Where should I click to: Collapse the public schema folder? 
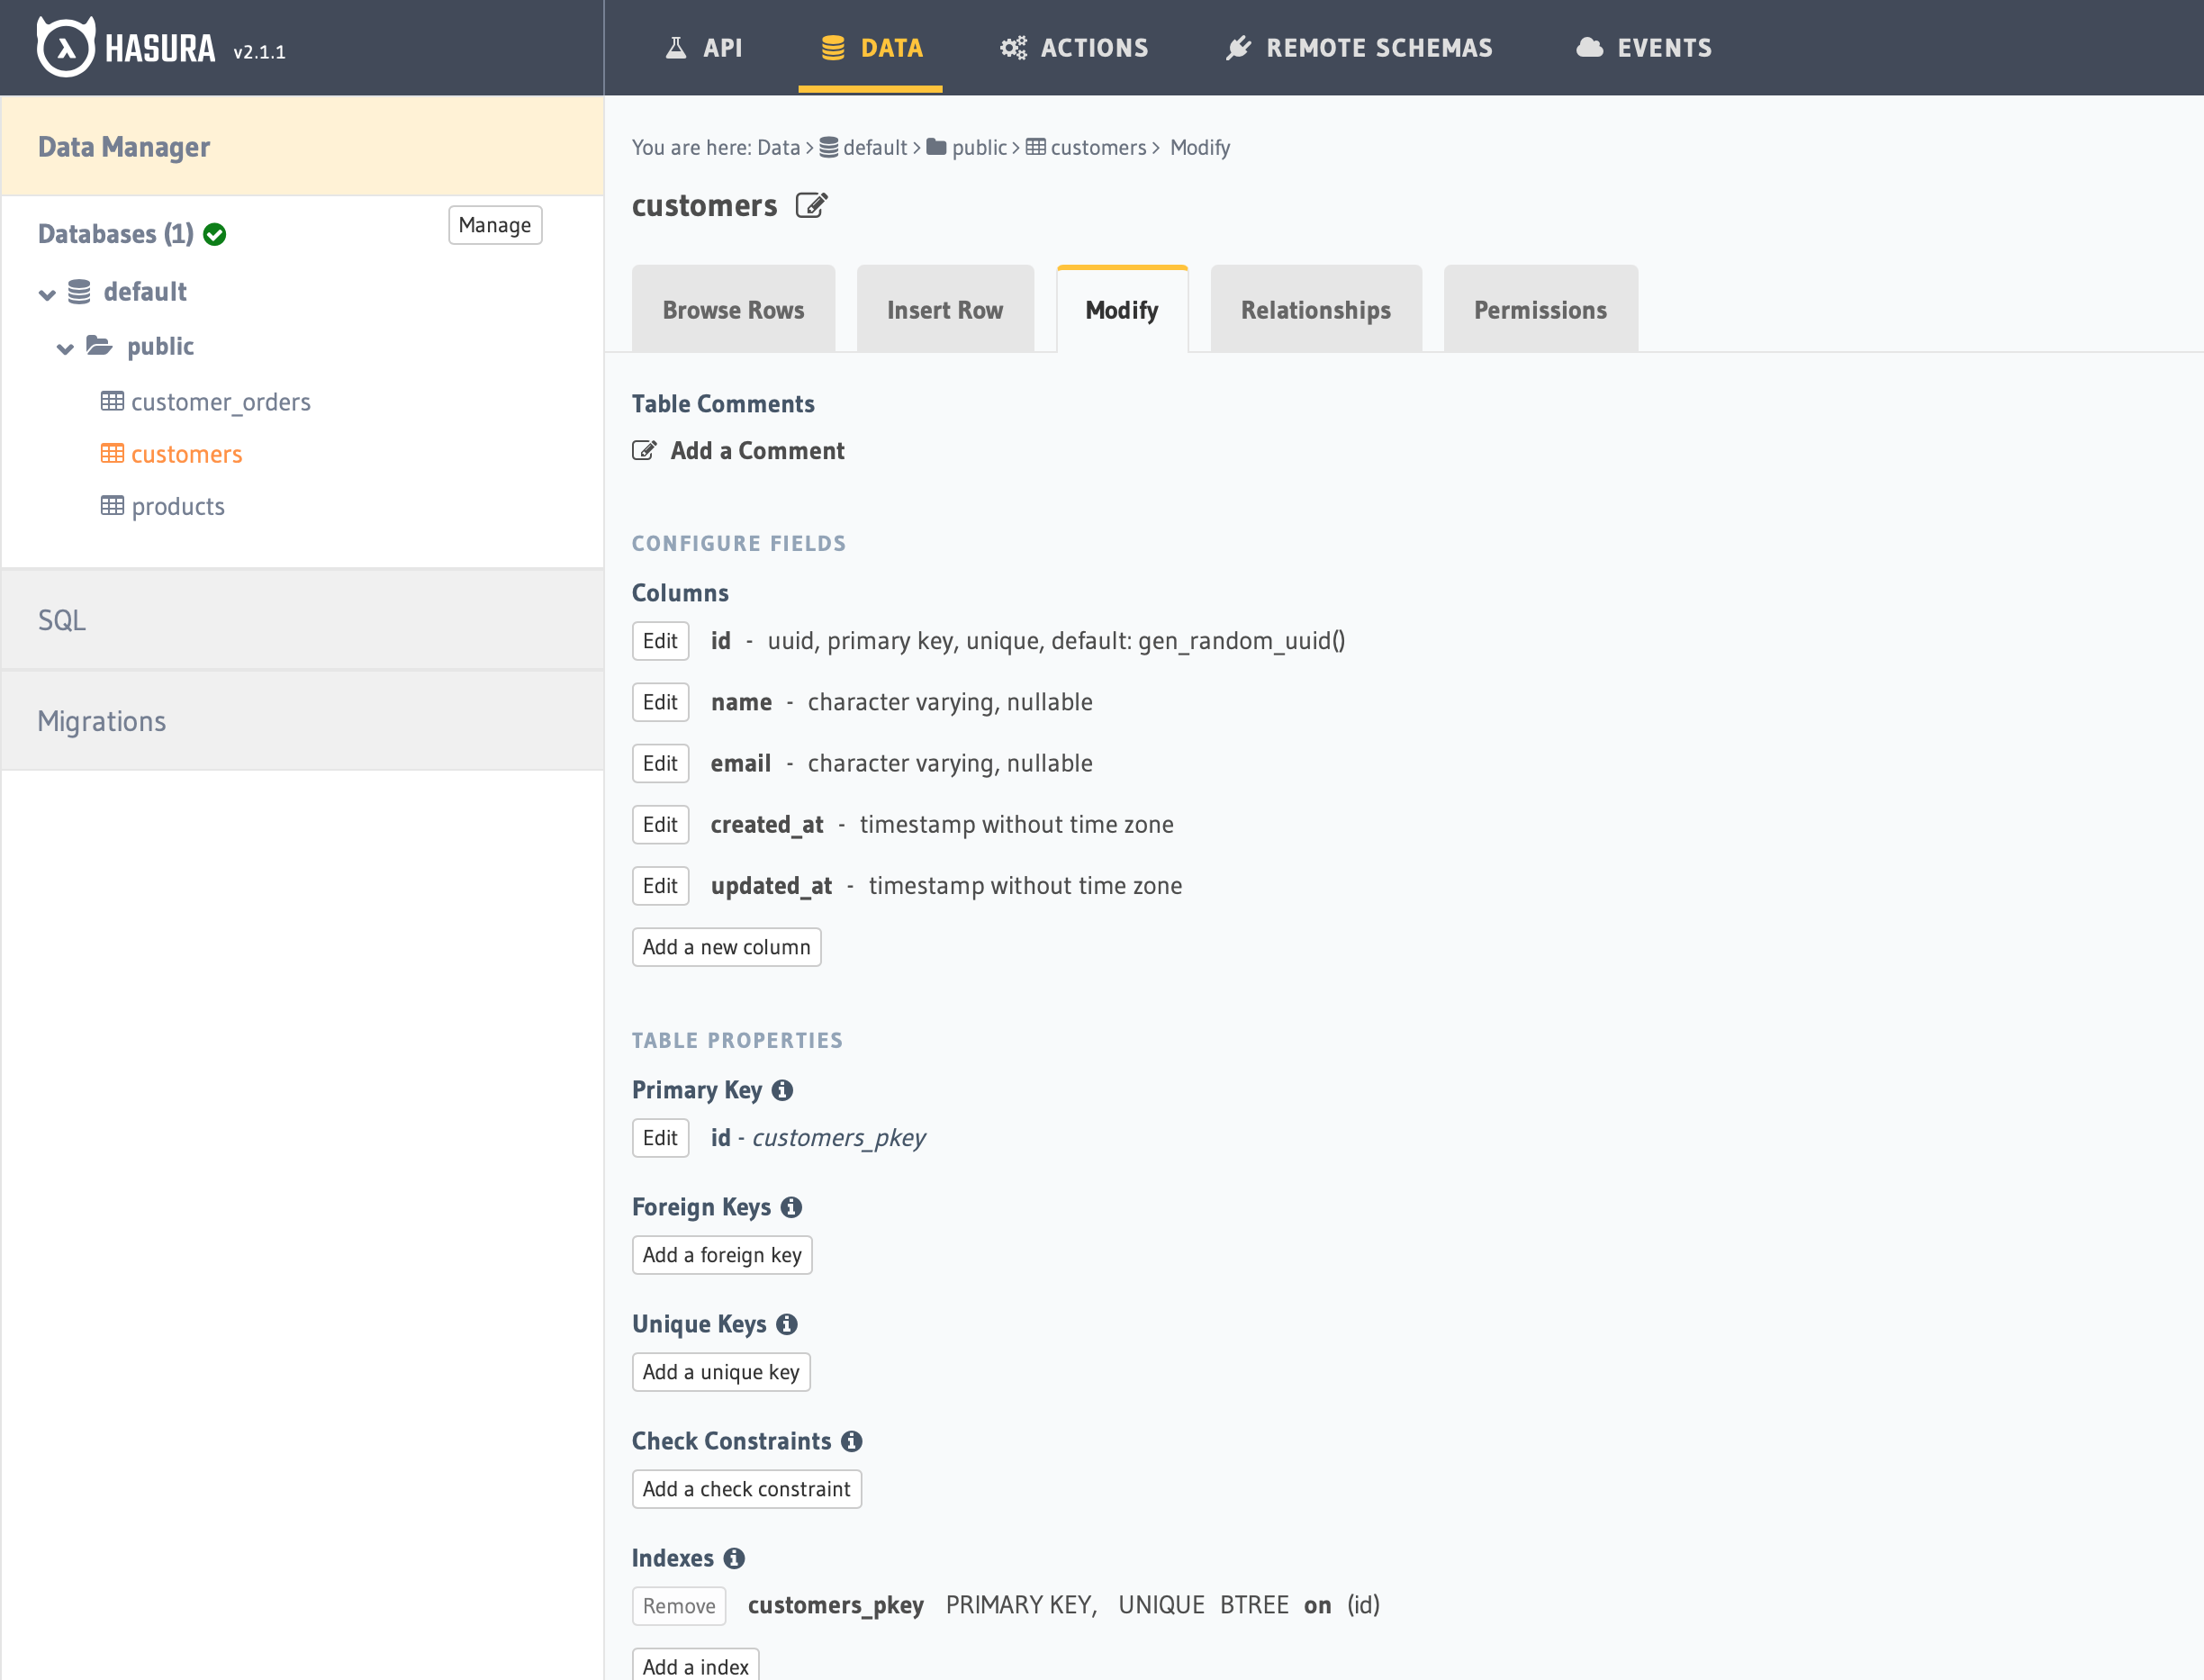pyautogui.click(x=65, y=348)
